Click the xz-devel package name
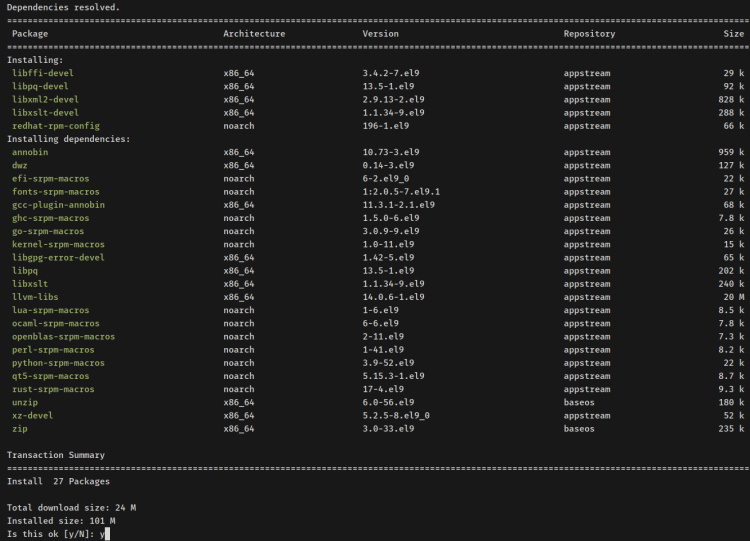 pyautogui.click(x=32, y=415)
